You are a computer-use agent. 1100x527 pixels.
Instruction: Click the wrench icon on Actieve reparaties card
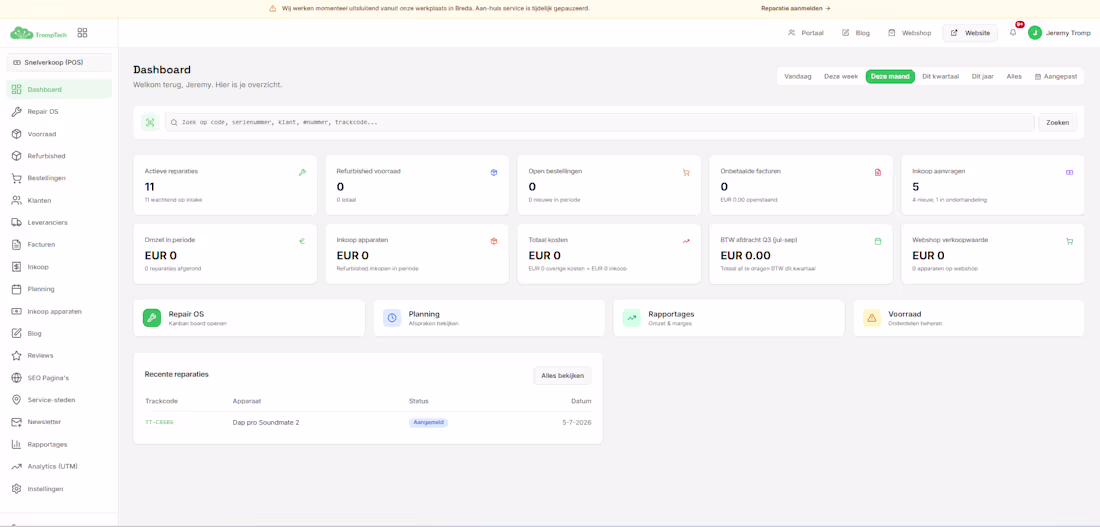pos(302,172)
